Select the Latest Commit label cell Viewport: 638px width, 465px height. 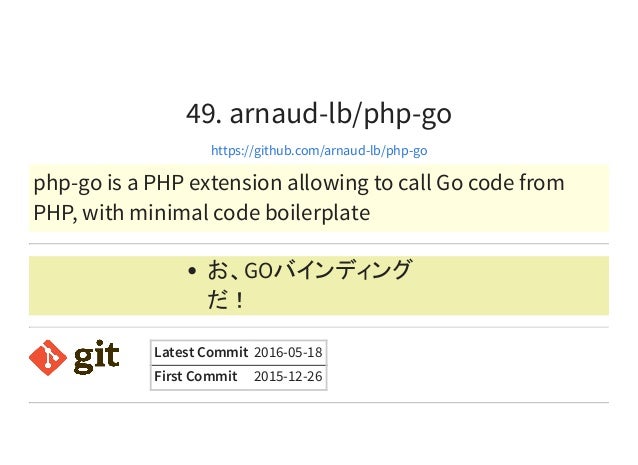click(201, 352)
